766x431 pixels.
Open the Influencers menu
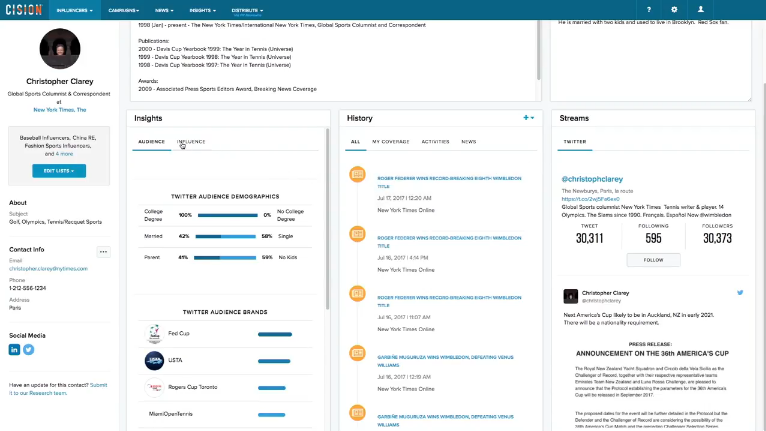[74, 10]
